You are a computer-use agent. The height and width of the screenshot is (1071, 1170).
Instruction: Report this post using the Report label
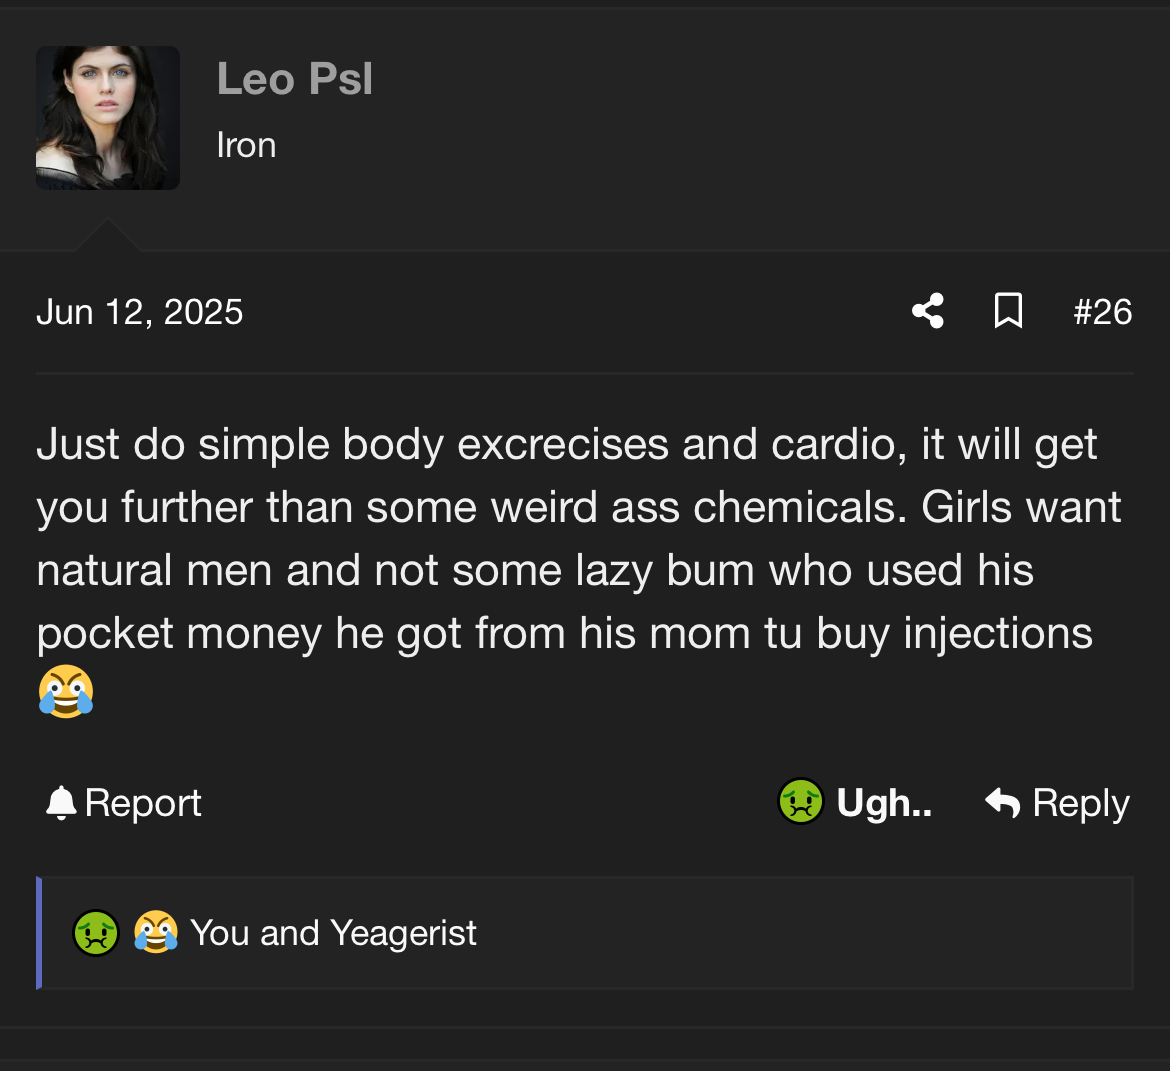pos(143,803)
